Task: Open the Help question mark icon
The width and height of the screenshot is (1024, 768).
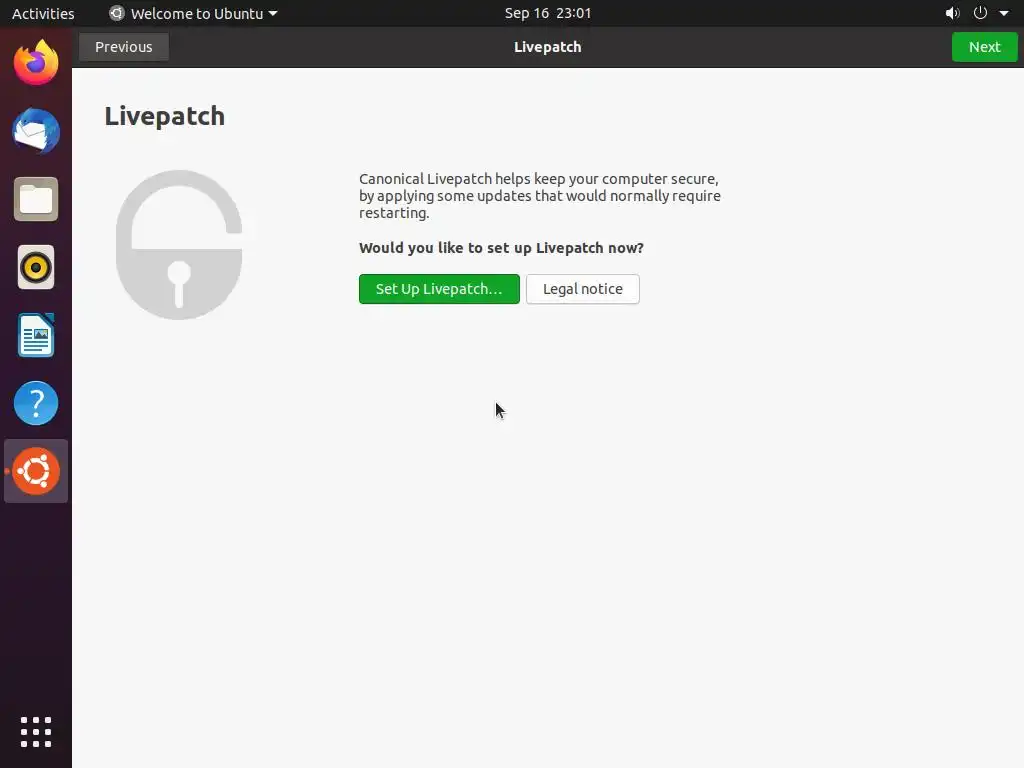Action: [36, 403]
